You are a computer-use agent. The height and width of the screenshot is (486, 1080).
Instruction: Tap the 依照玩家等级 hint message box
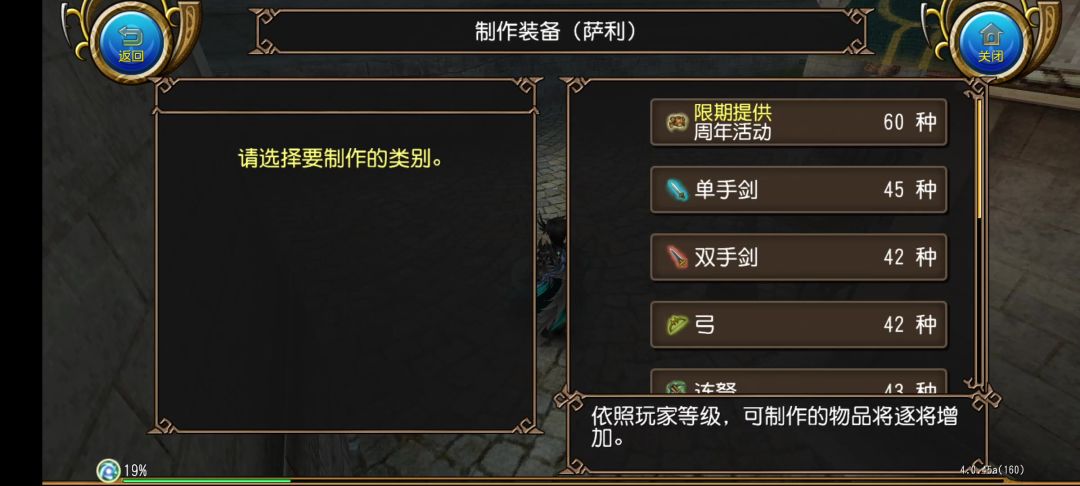point(775,427)
